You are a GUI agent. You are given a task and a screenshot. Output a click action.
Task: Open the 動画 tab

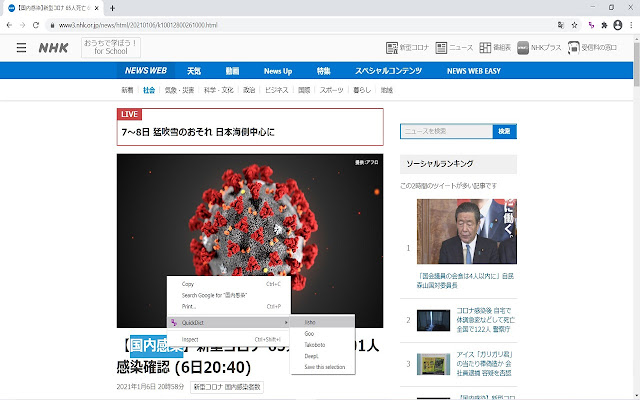tap(232, 71)
